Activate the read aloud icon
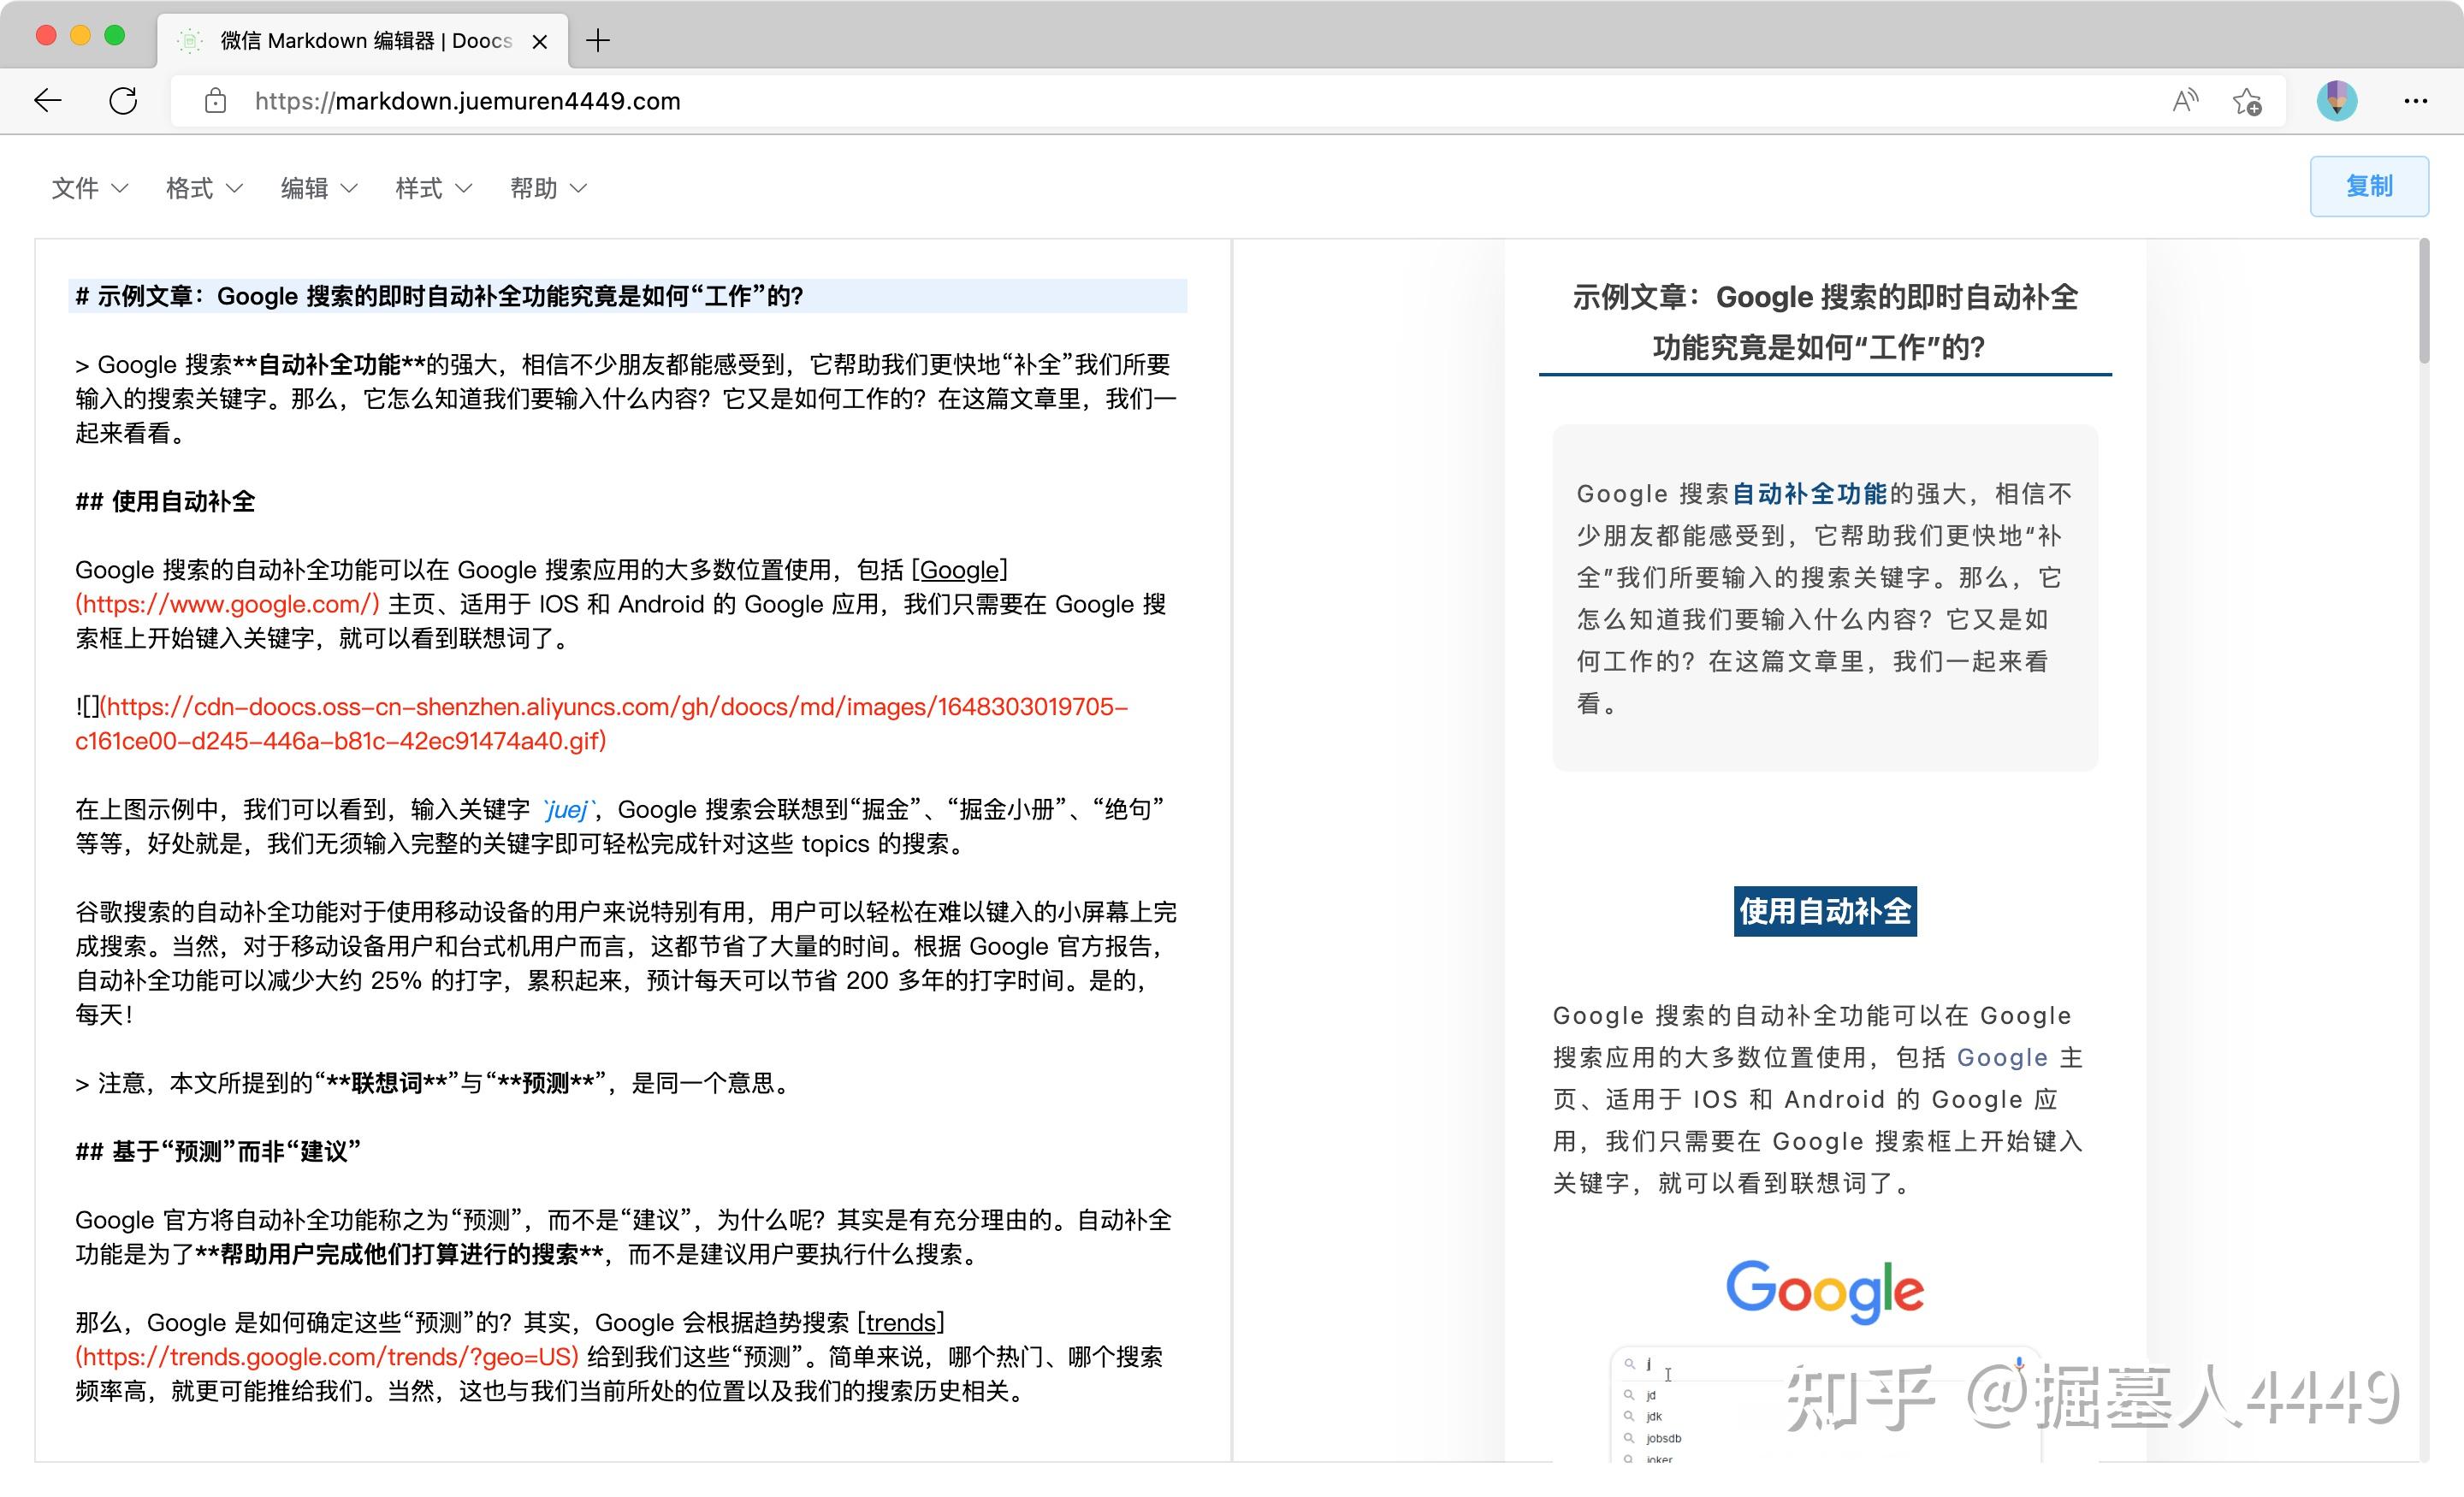Screen dimensions: 2464x1497 [2185, 101]
